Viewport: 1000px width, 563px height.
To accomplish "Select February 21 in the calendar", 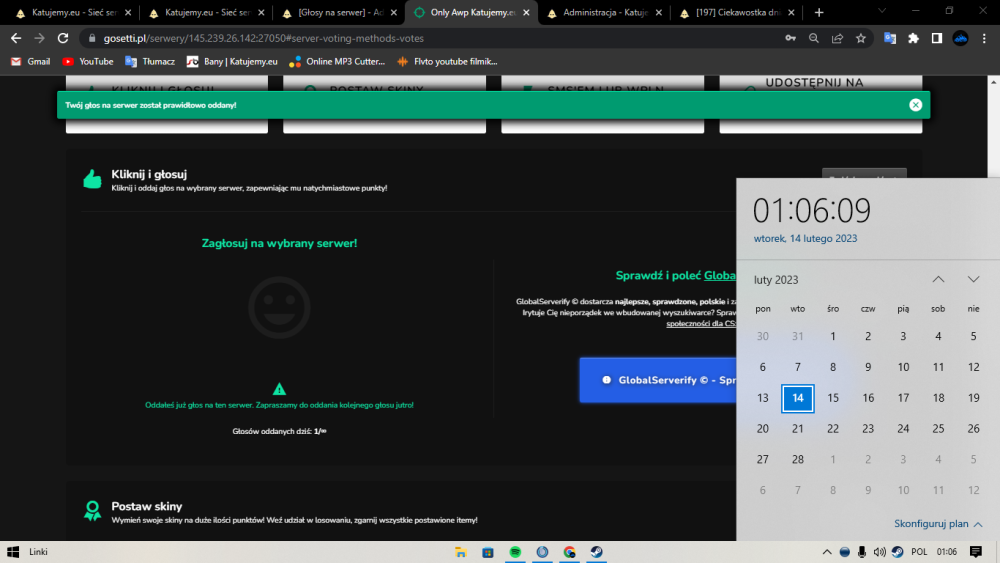I will coord(797,428).
